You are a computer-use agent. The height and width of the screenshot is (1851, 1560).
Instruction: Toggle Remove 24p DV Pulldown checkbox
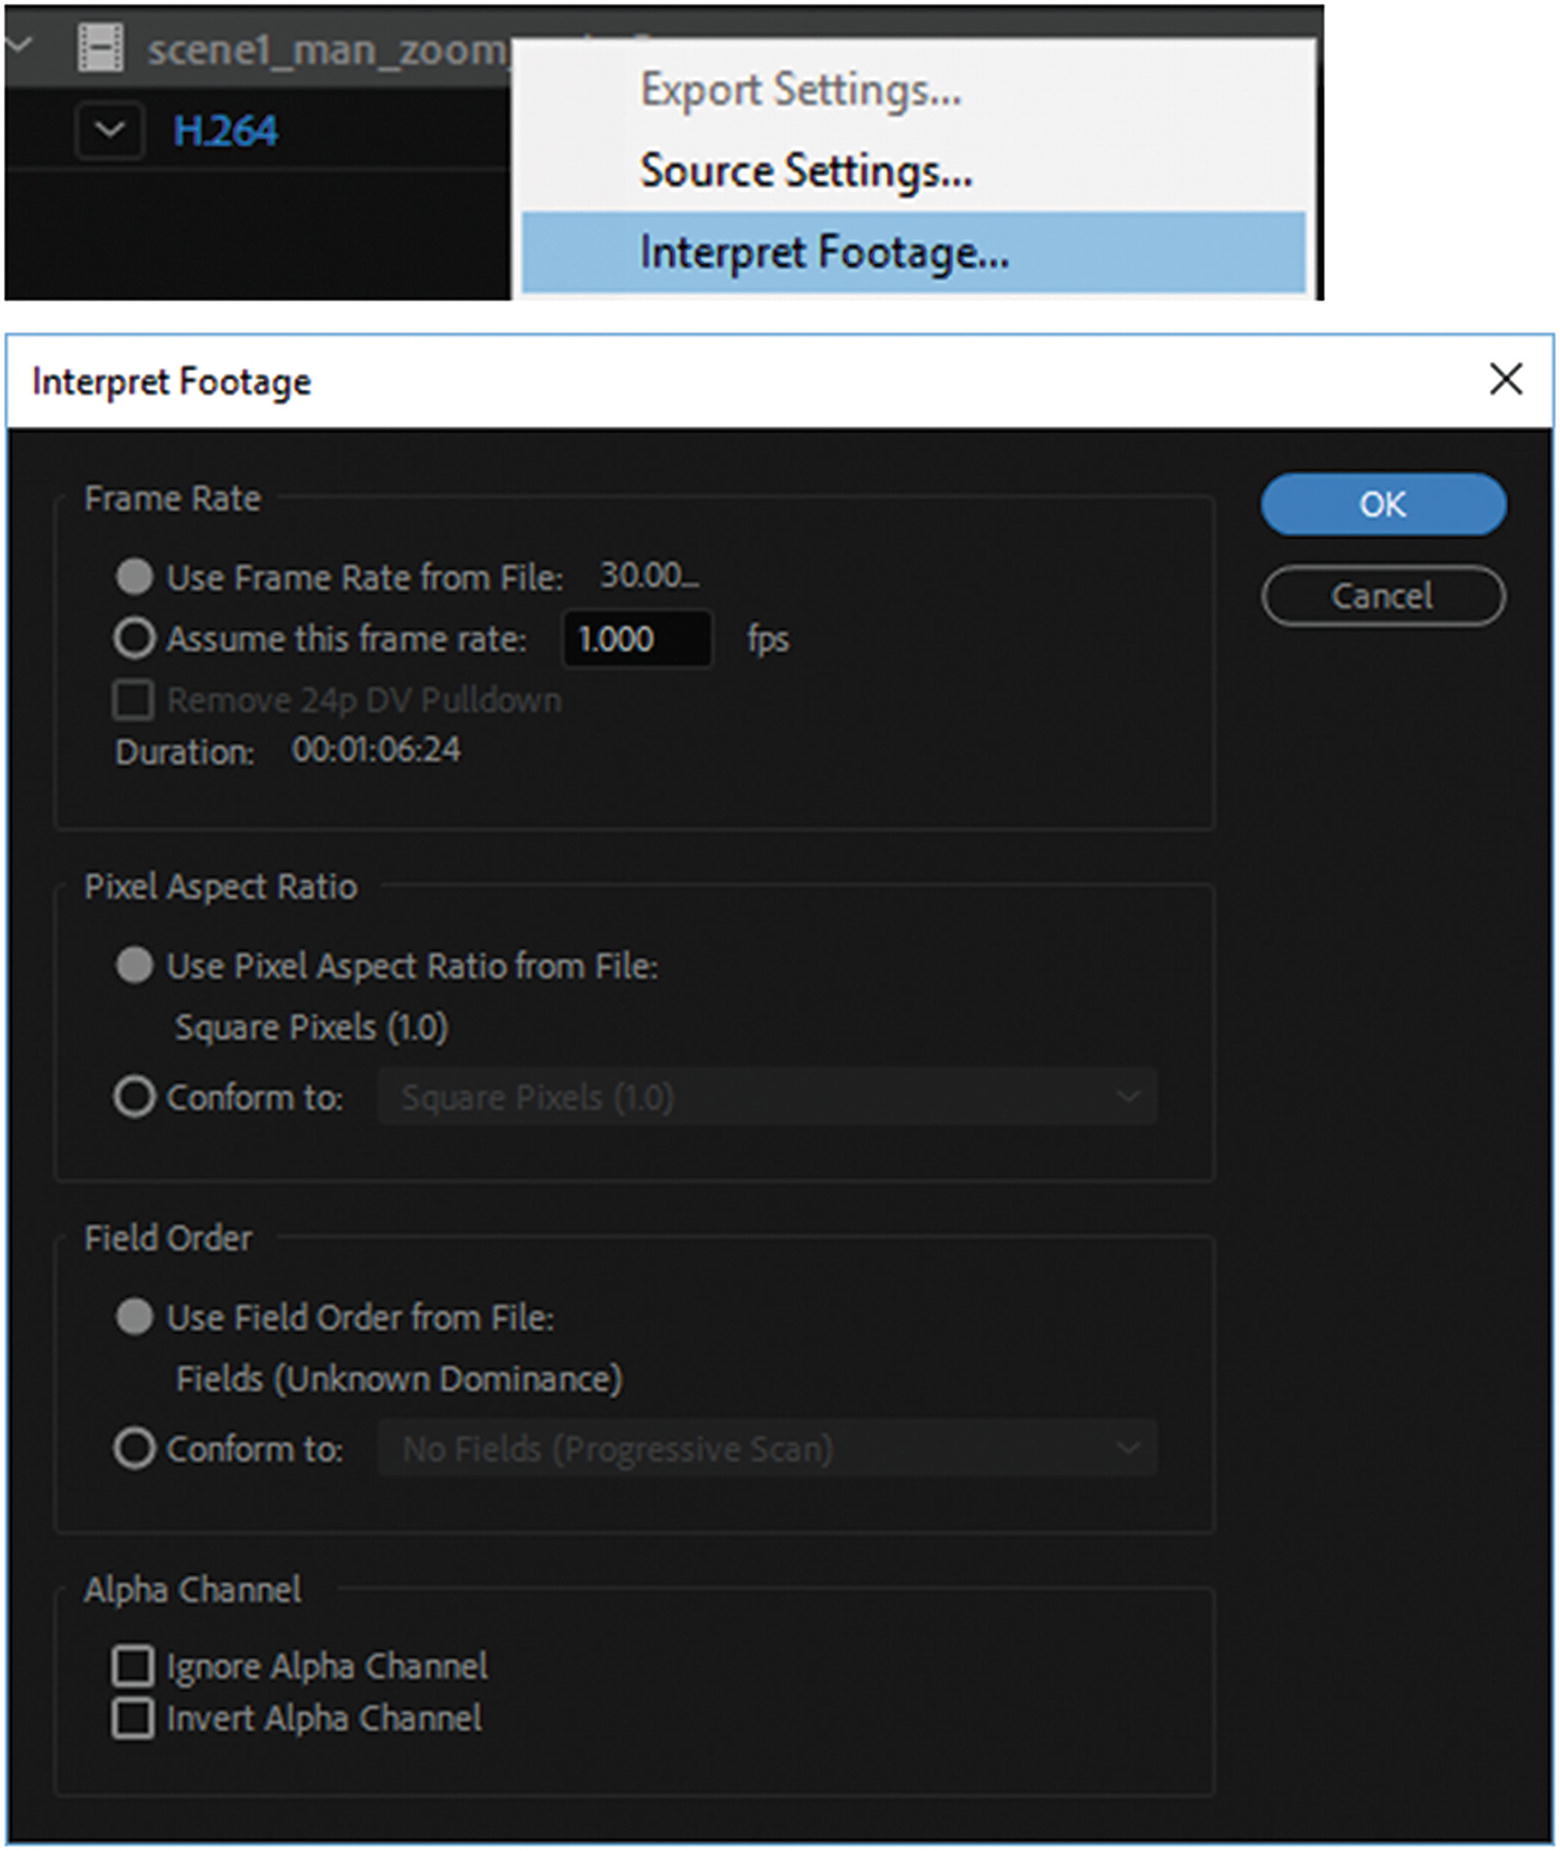[134, 700]
